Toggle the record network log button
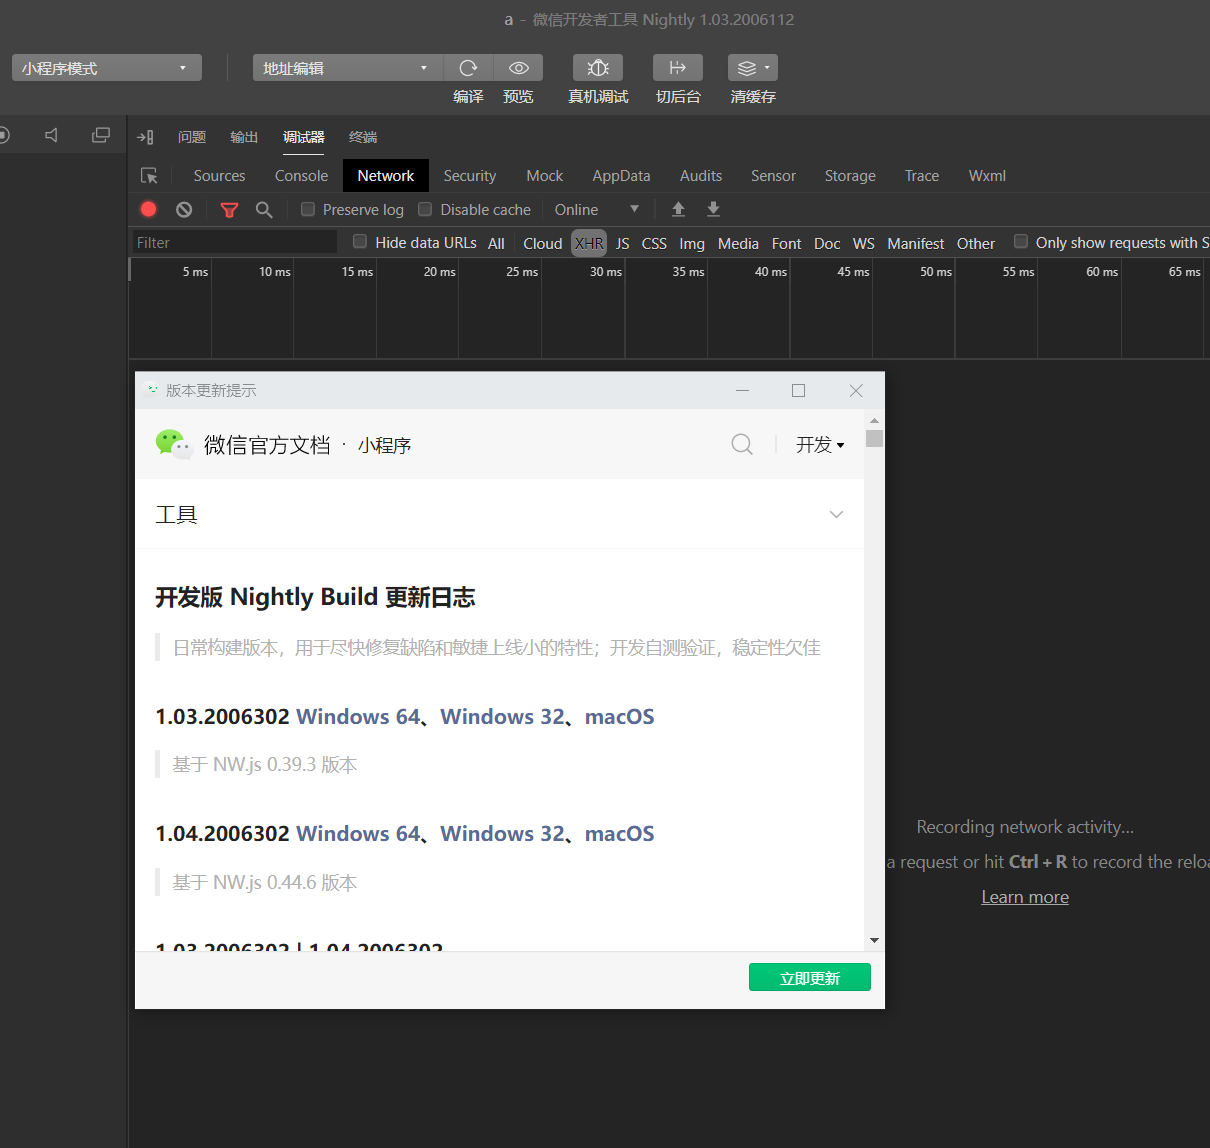 pos(149,209)
